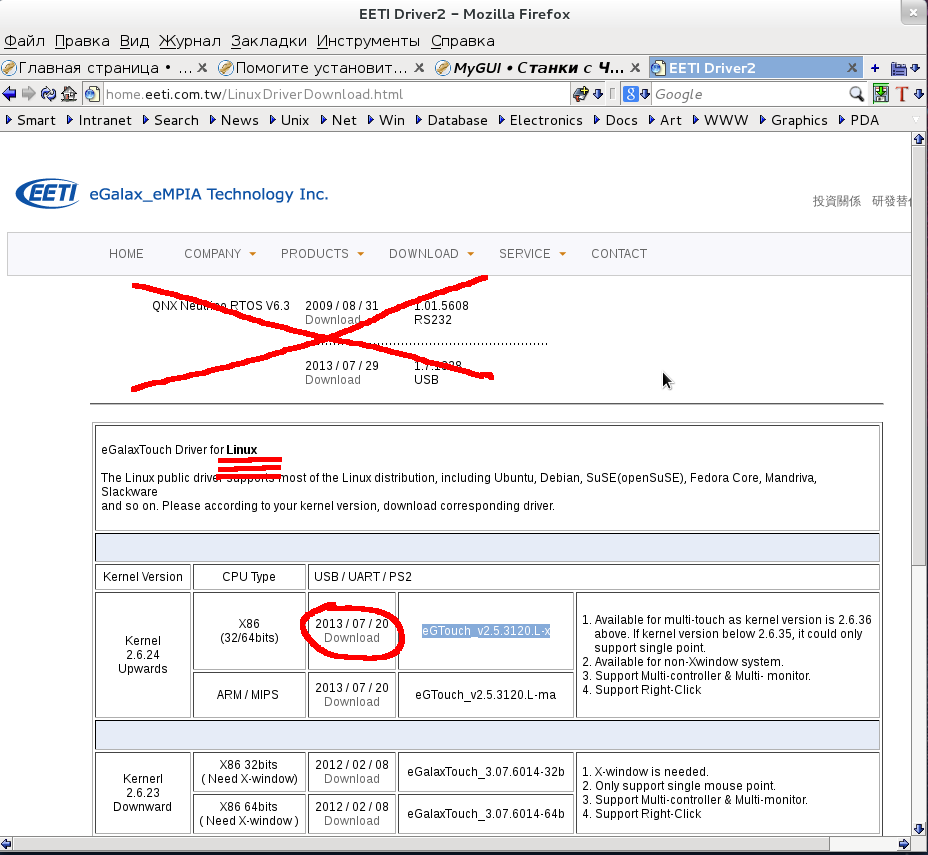Click the red T toolbar icon
928x855 pixels.
pyautogui.click(x=901, y=93)
